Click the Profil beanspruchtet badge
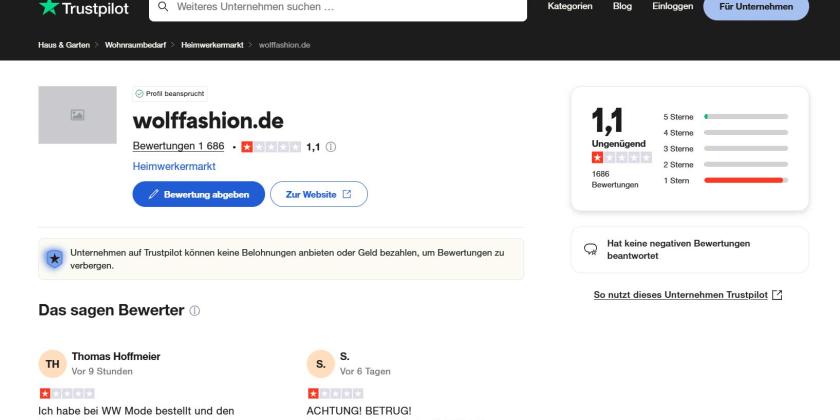Viewport: 840px width, 420px height. coord(170,94)
